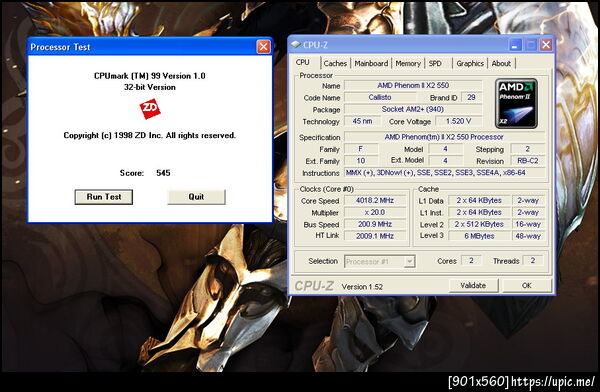Click the Multiplier value x 20.0

click(x=375, y=212)
